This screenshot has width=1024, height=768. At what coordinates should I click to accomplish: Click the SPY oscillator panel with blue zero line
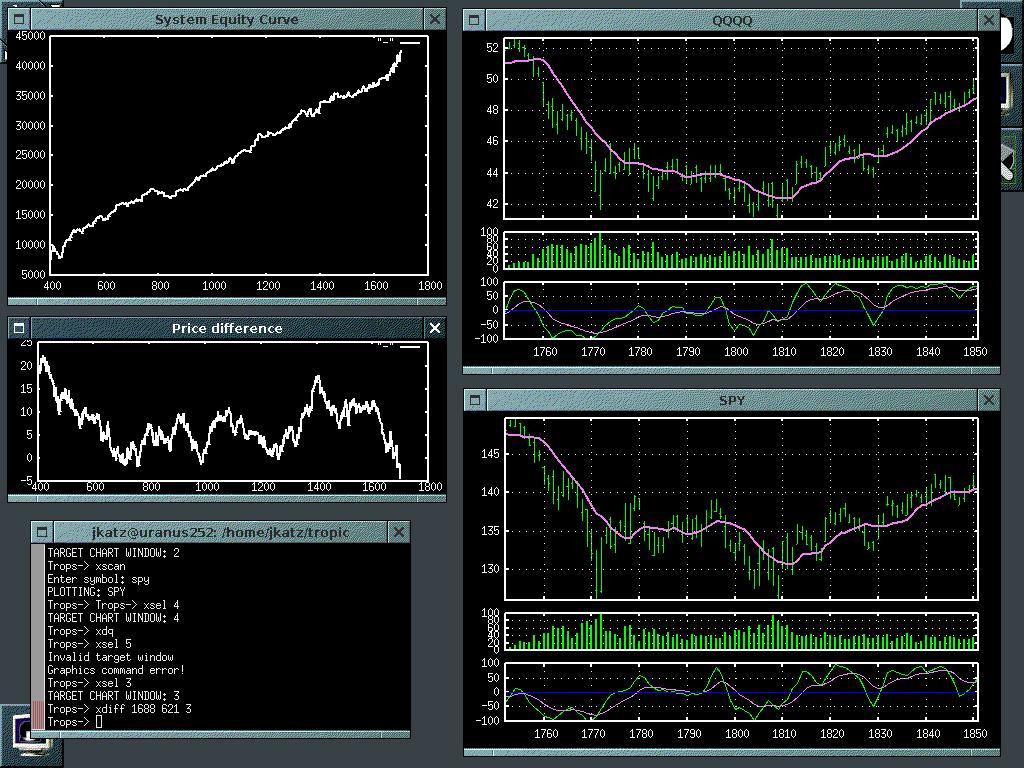click(x=741, y=692)
